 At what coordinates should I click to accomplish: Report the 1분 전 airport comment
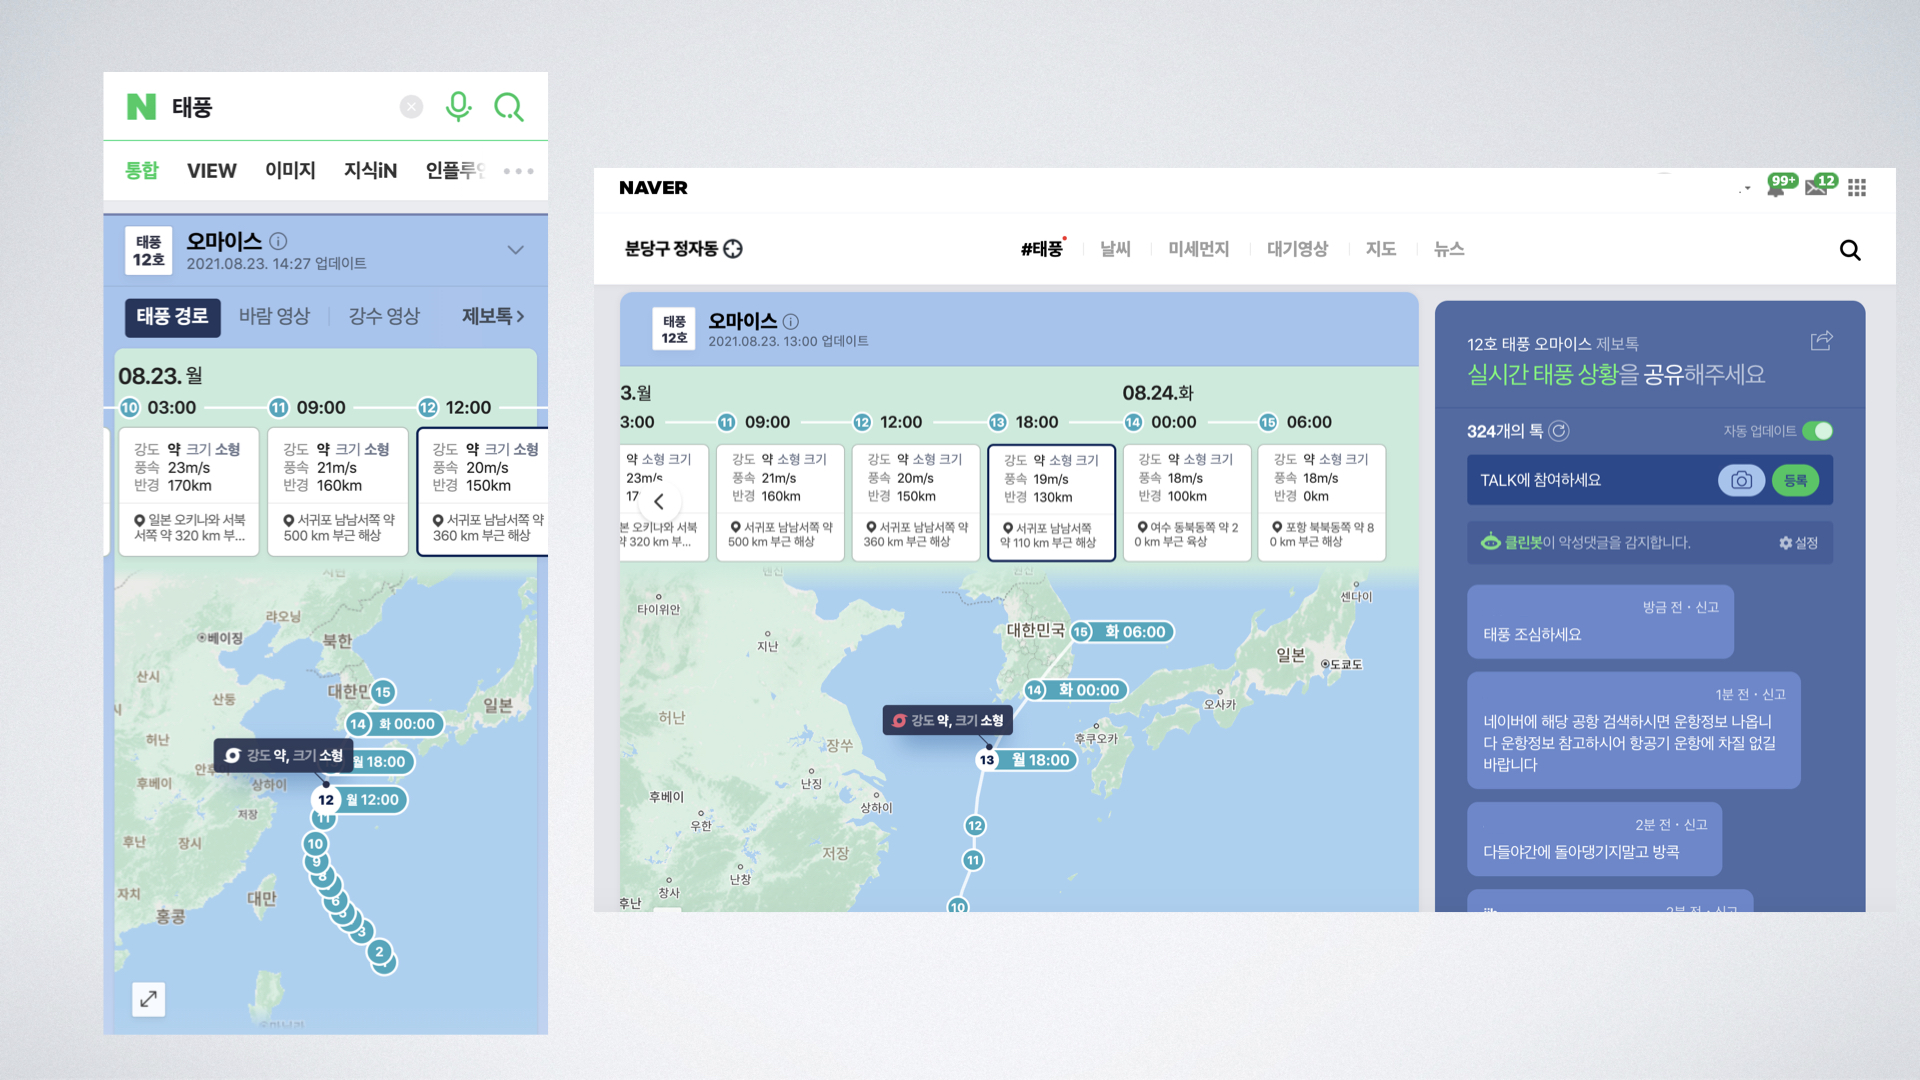pos(1774,695)
